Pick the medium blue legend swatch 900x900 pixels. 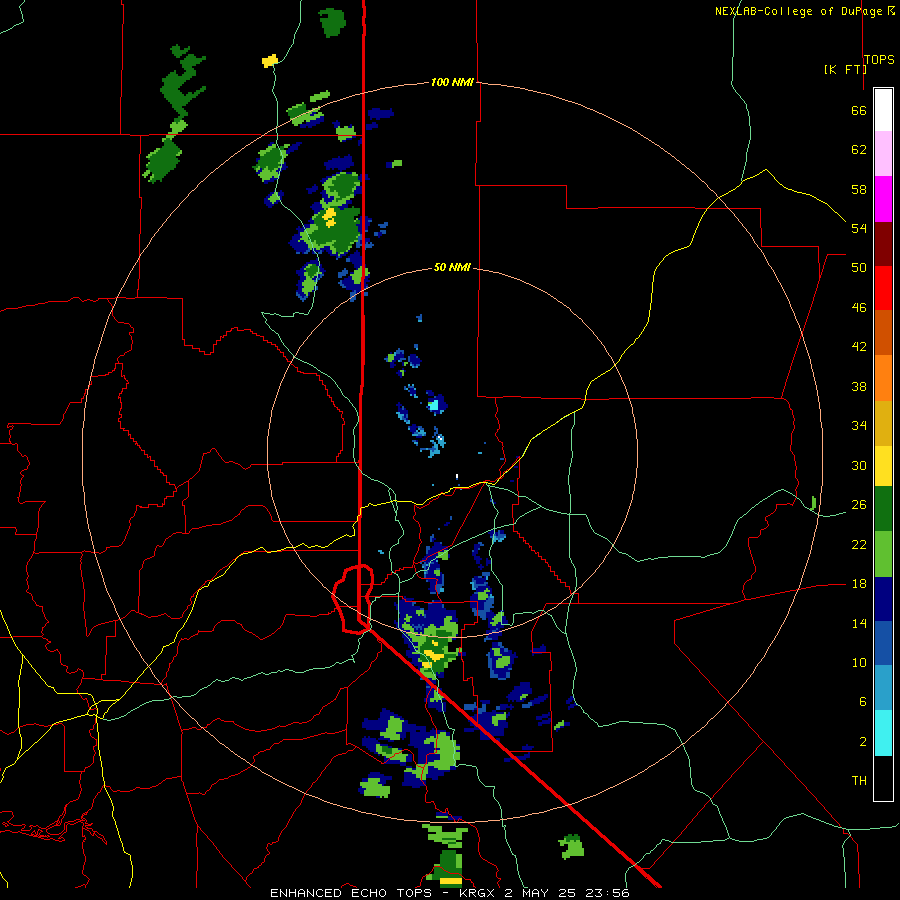coord(883,643)
